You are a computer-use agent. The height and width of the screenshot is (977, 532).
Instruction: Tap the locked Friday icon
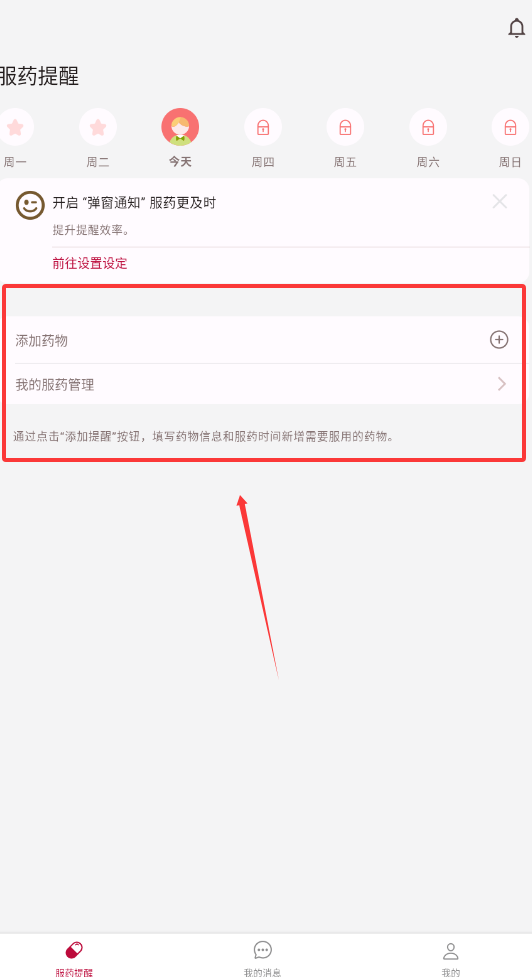point(345,127)
